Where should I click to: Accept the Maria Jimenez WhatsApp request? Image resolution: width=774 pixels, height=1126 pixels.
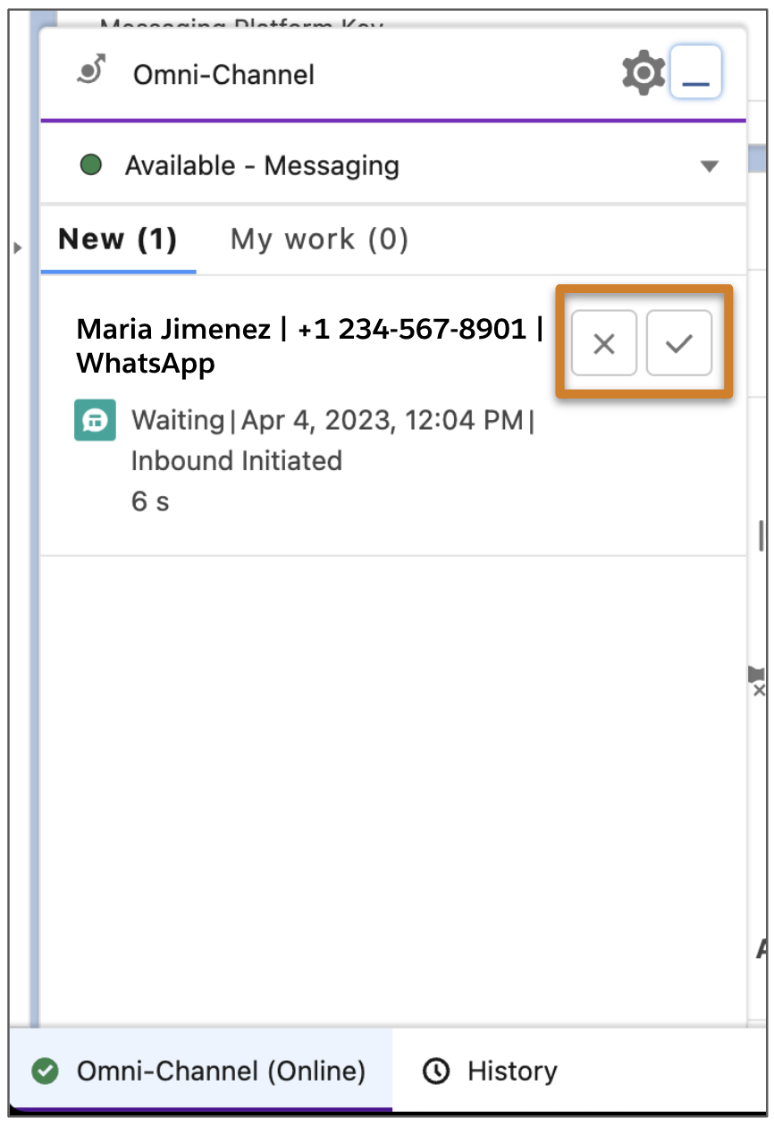[x=679, y=343]
